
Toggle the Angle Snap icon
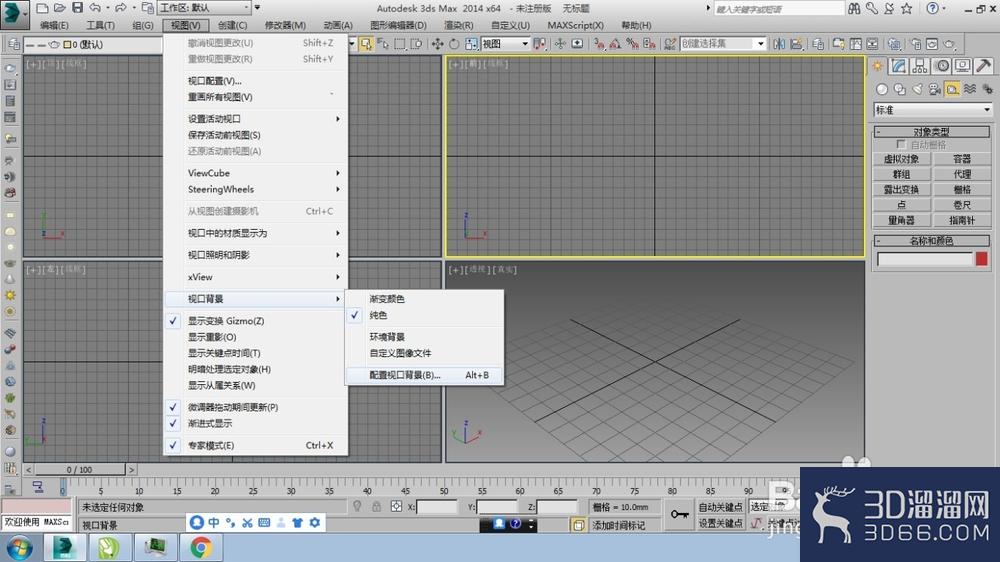click(x=615, y=44)
